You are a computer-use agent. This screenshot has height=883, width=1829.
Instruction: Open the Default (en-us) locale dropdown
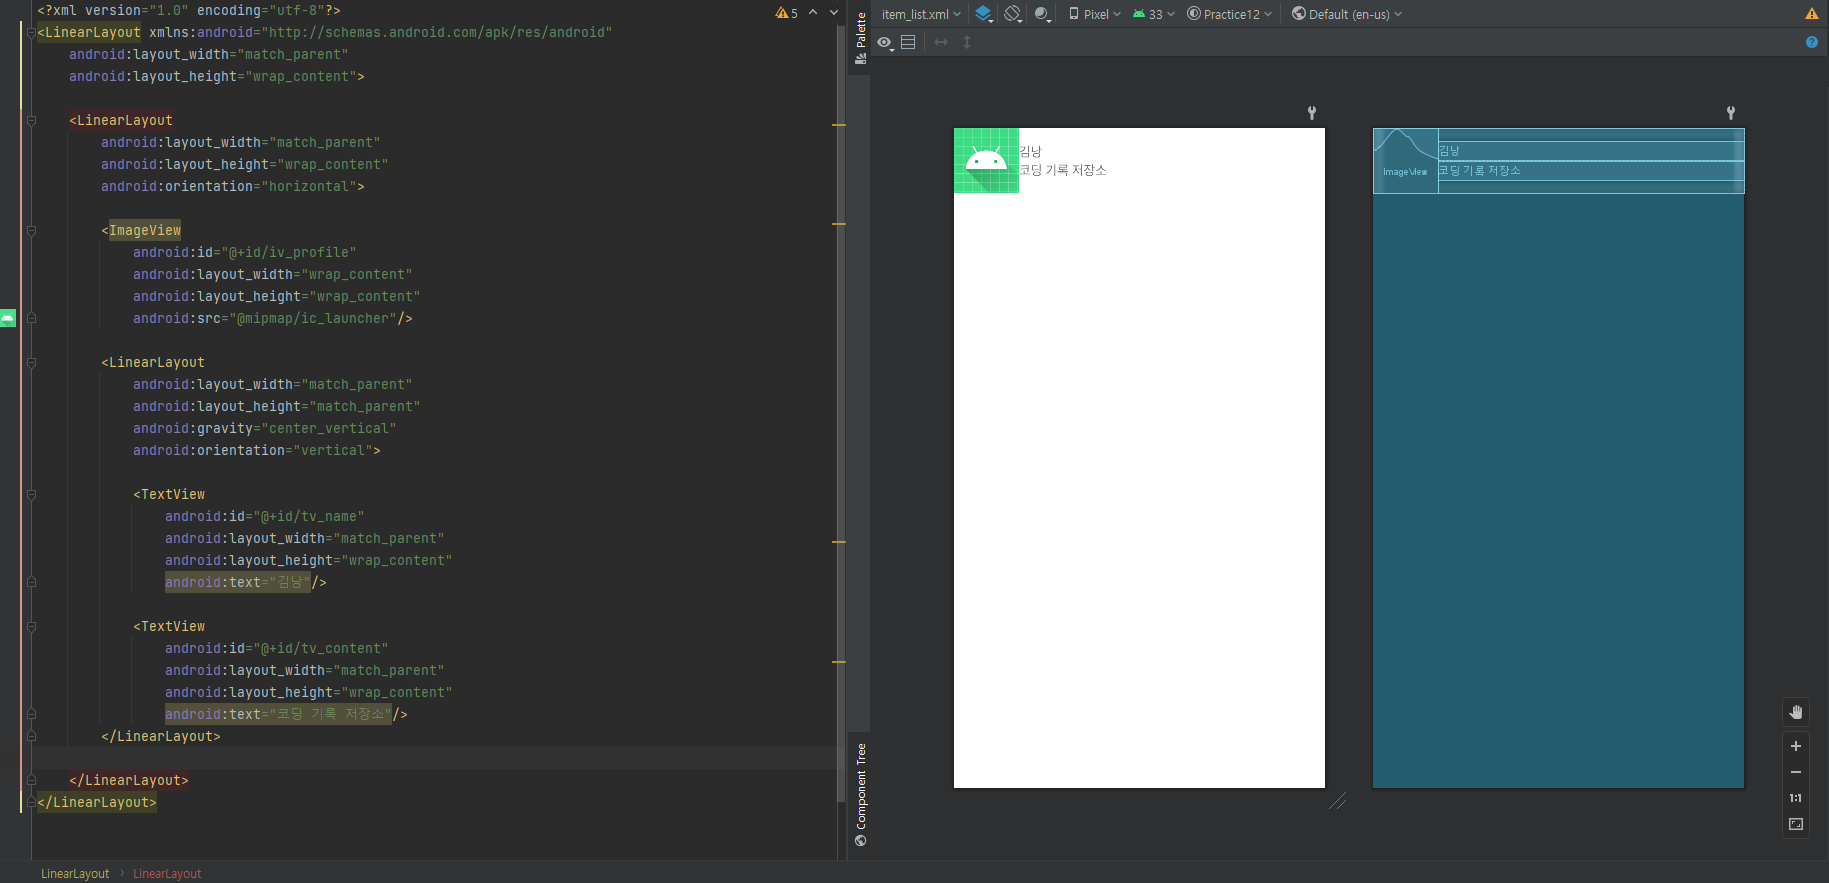point(1347,14)
